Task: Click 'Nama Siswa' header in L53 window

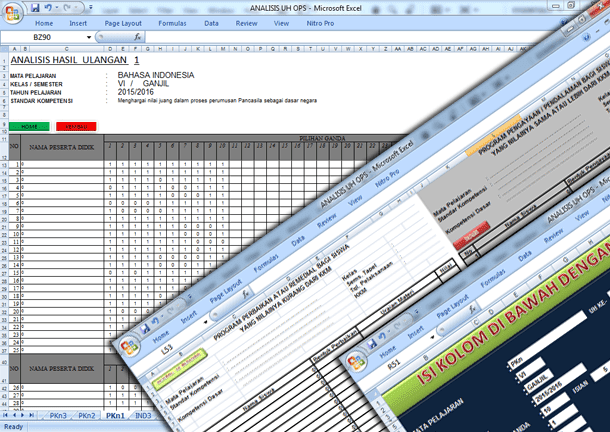Action: pyautogui.click(x=258, y=399)
